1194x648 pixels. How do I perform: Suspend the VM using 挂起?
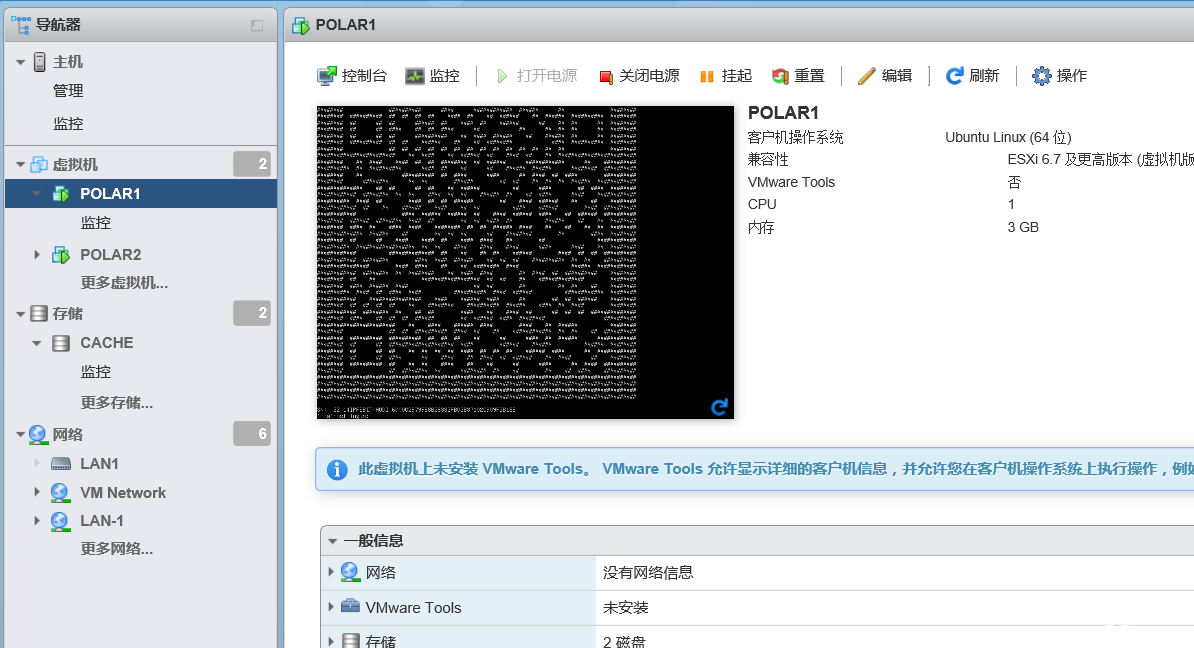(707, 76)
